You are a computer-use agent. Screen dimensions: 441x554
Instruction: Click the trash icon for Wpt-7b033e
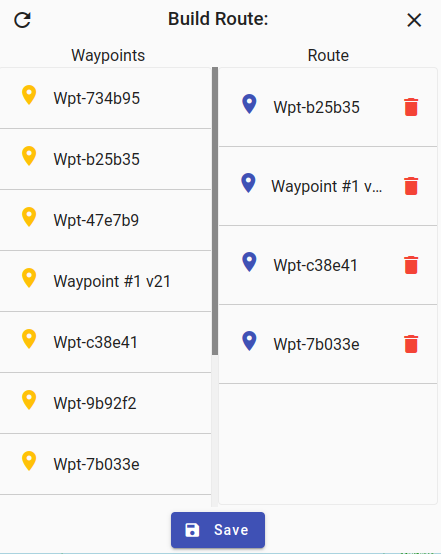[411, 344]
